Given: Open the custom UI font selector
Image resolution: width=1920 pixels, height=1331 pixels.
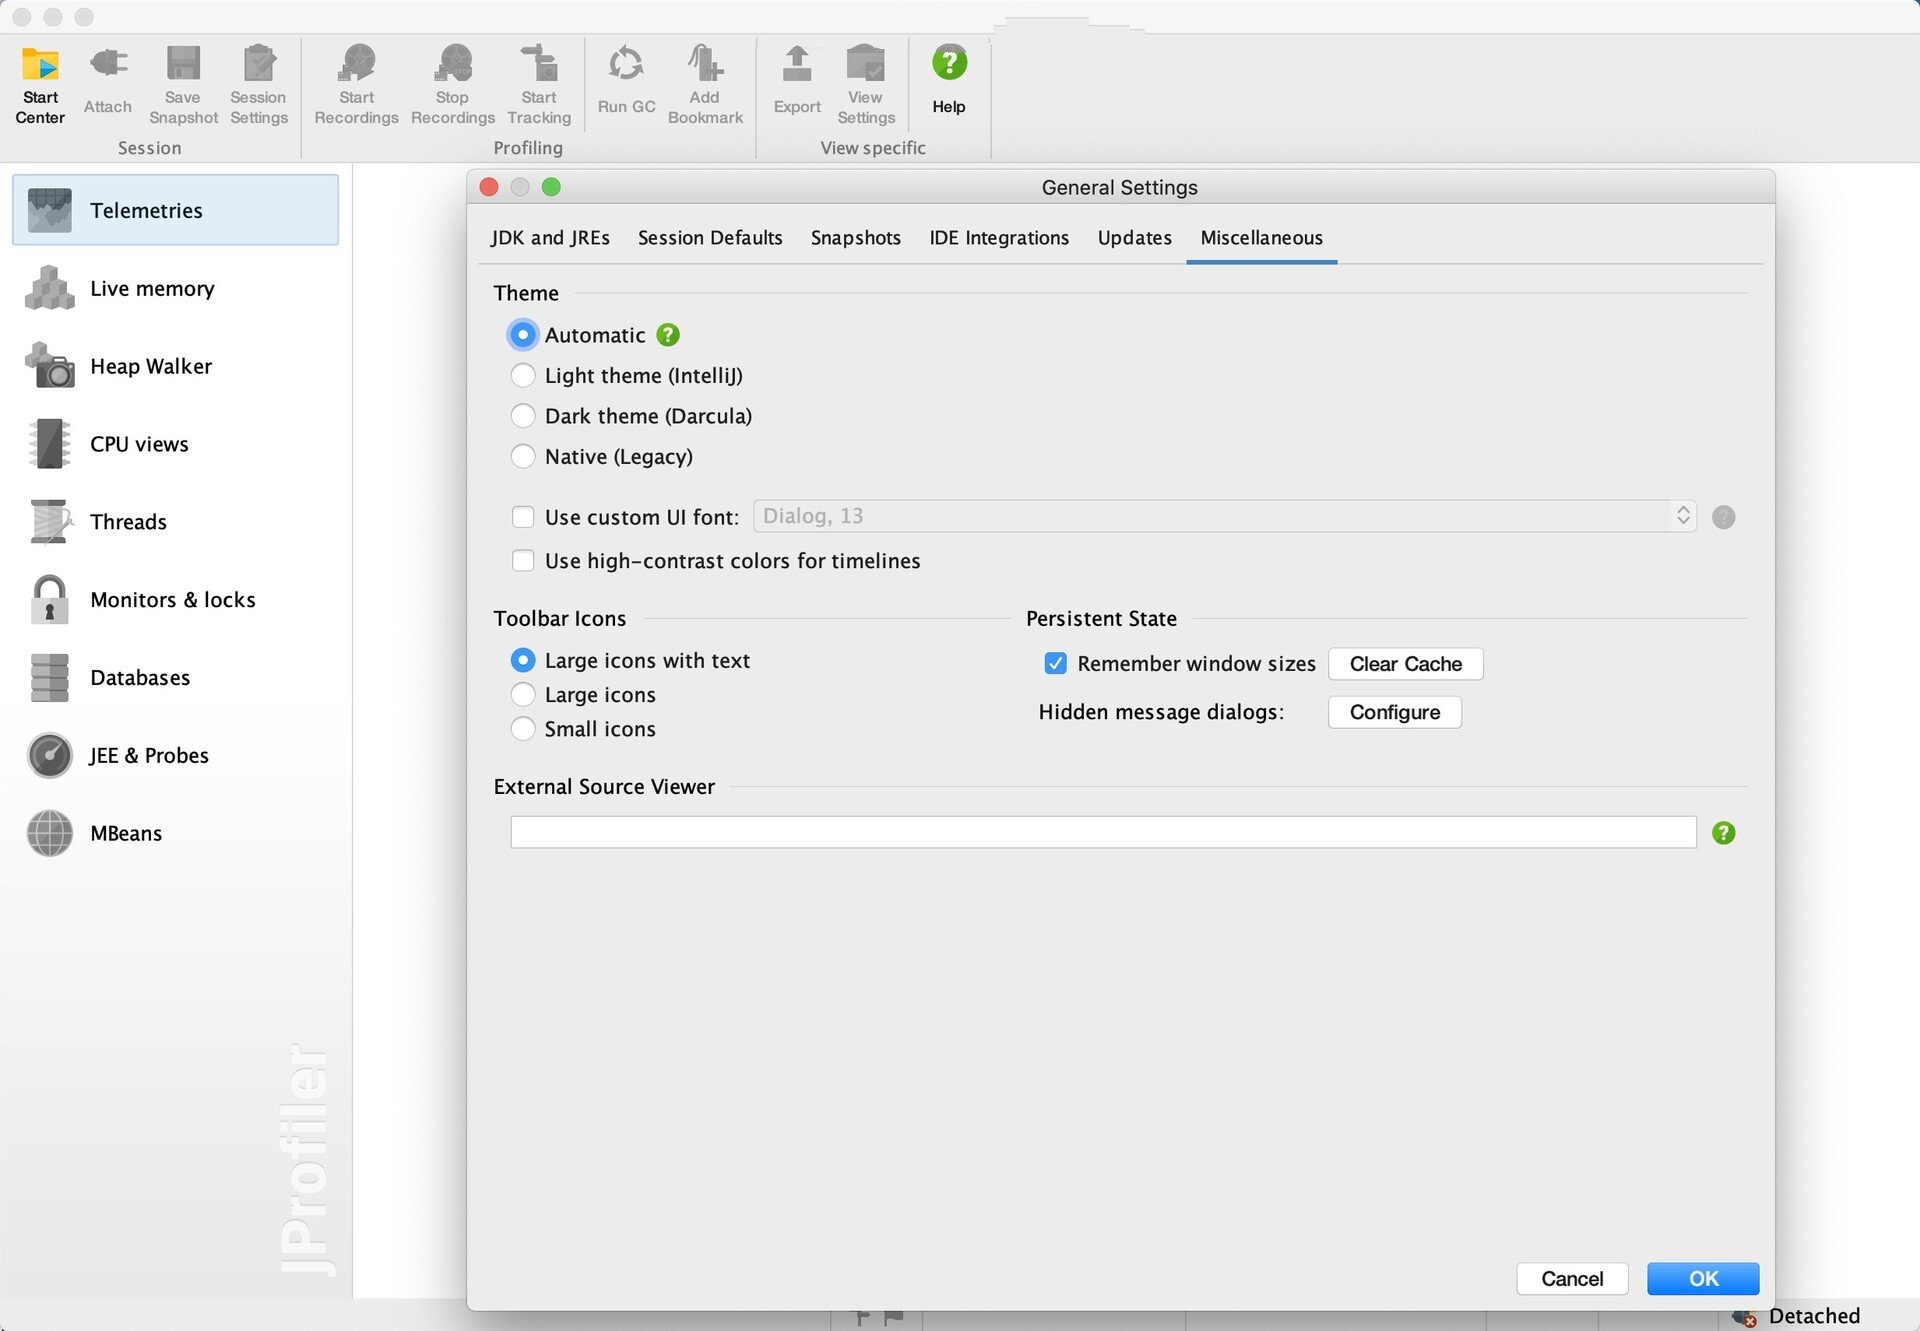Looking at the screenshot, I should (1683, 516).
